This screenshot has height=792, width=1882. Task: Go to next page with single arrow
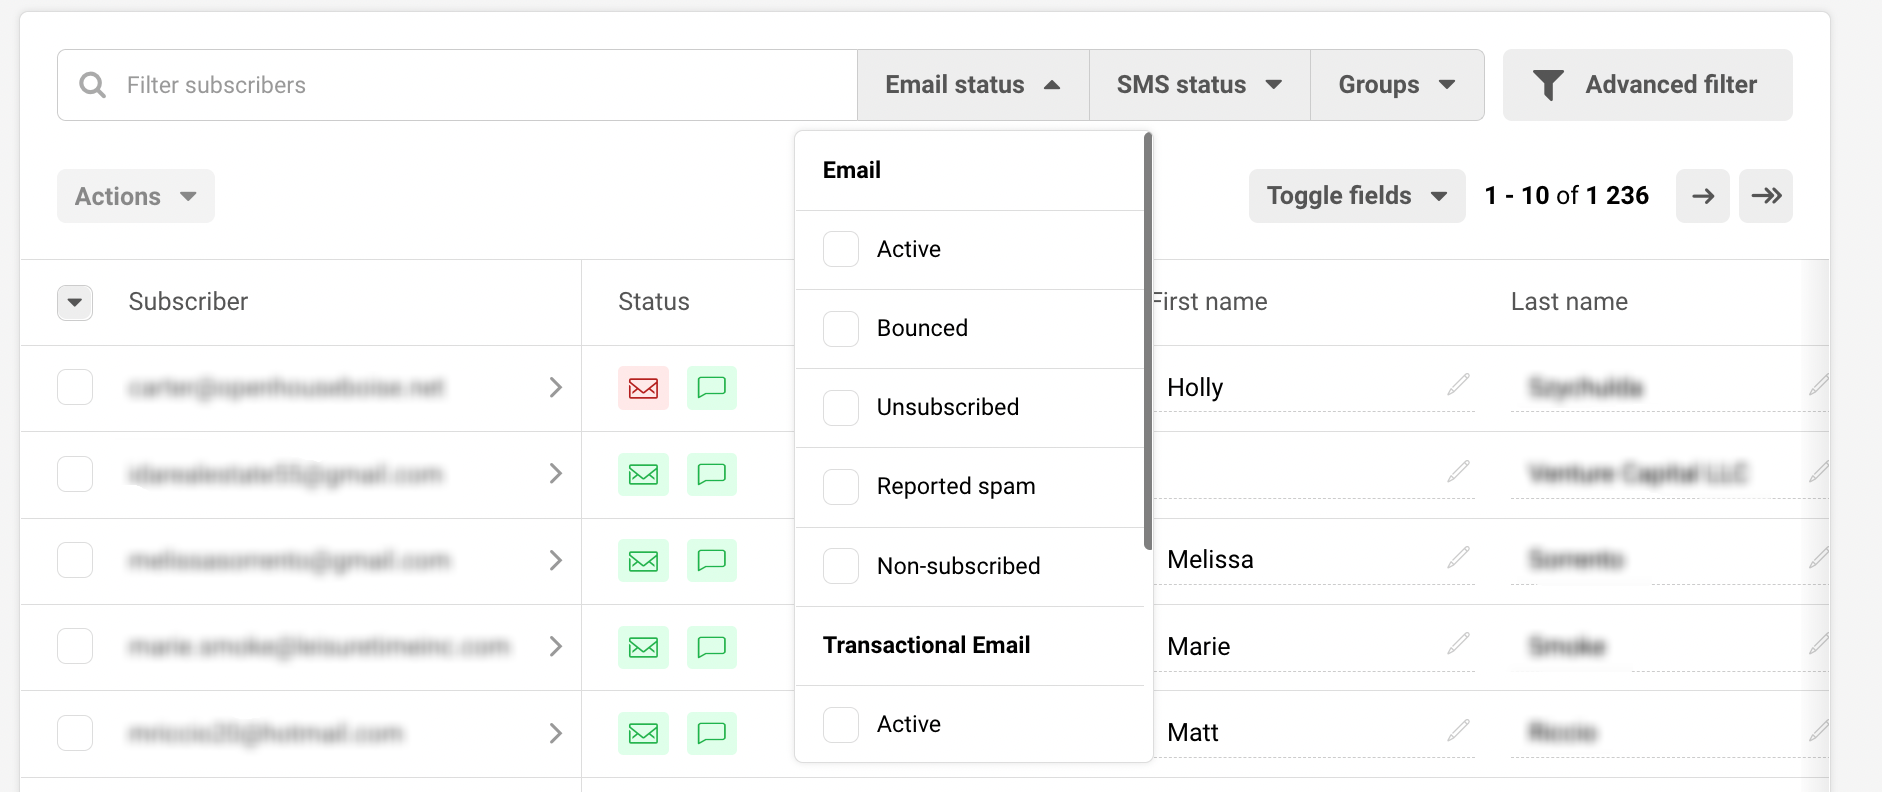pyautogui.click(x=1702, y=196)
